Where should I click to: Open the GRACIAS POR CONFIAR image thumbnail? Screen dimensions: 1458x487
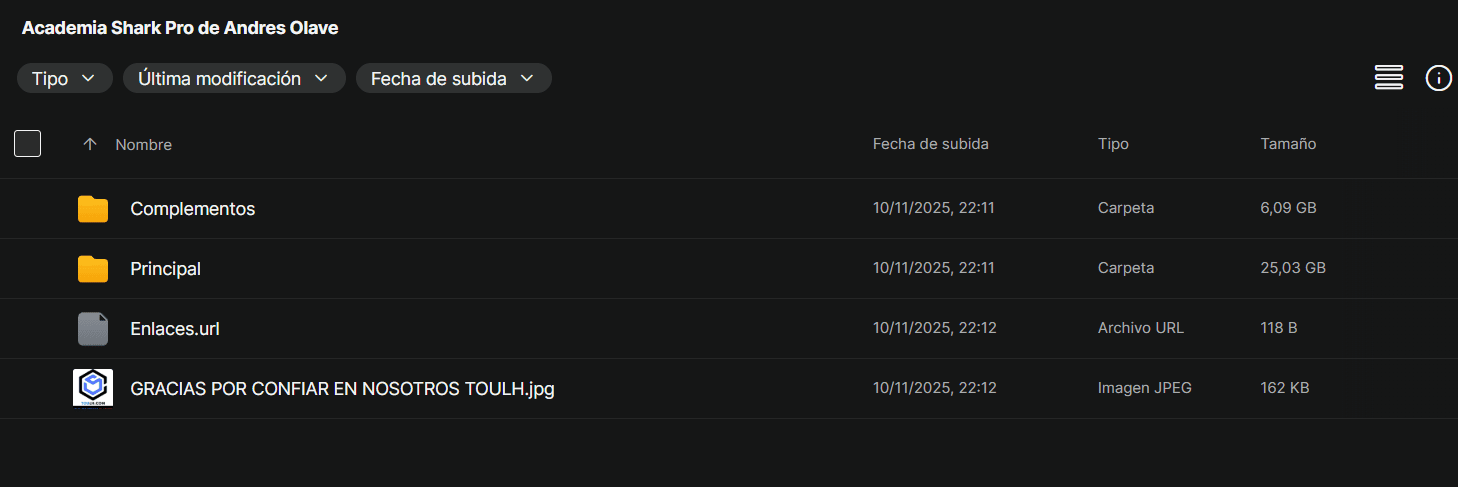click(93, 388)
